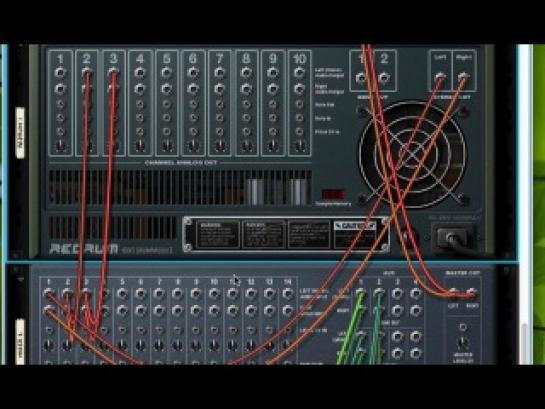Click Redrum channel 10 right audio output jack
This screenshot has width=545, height=409.
[x=299, y=89]
